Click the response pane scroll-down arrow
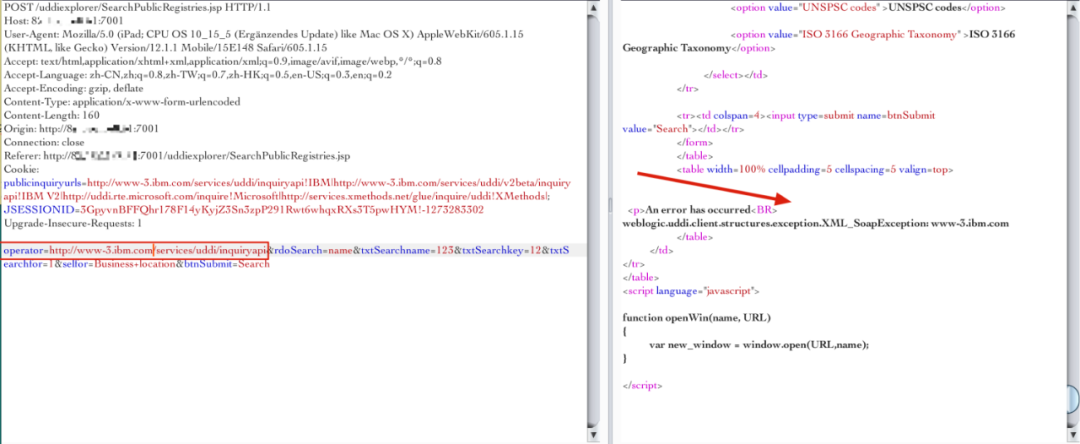 coord(1072,436)
